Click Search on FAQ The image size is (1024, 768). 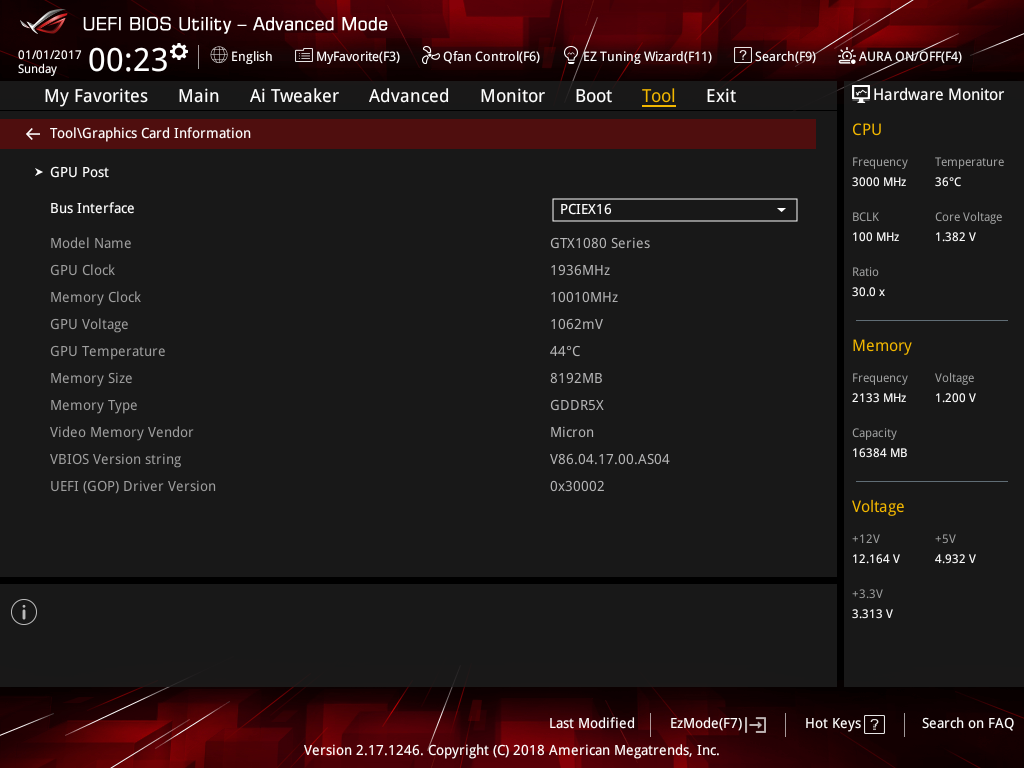point(967,724)
